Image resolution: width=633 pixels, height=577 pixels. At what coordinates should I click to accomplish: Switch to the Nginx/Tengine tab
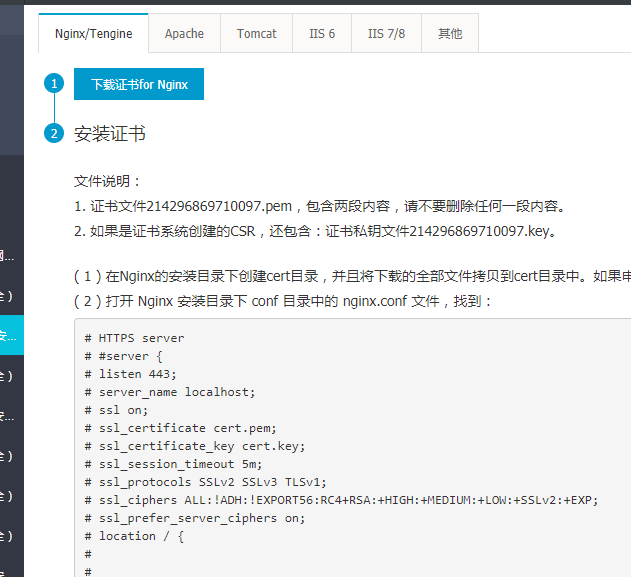94,34
